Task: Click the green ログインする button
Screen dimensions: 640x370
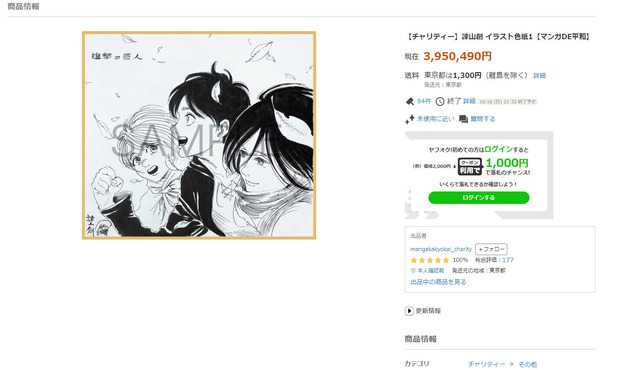Action: (479, 197)
